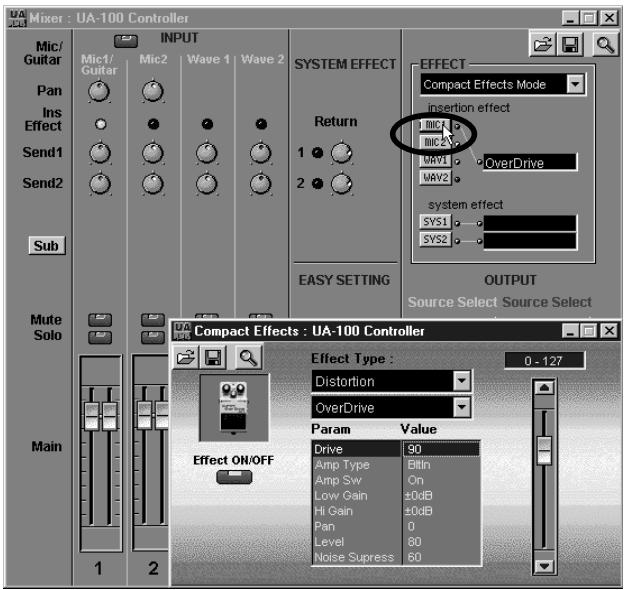Click the Send2 knob for Wave 2
This screenshot has width=626, height=590.
(x=261, y=184)
